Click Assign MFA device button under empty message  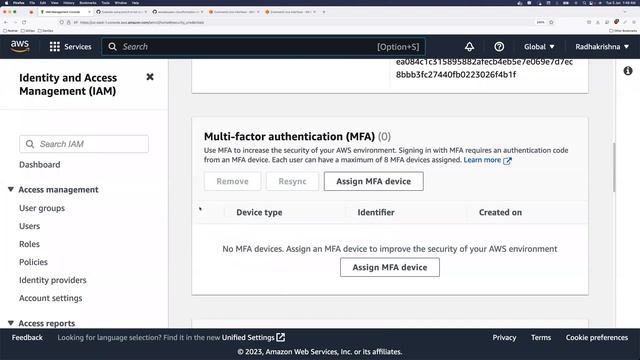tap(390, 267)
